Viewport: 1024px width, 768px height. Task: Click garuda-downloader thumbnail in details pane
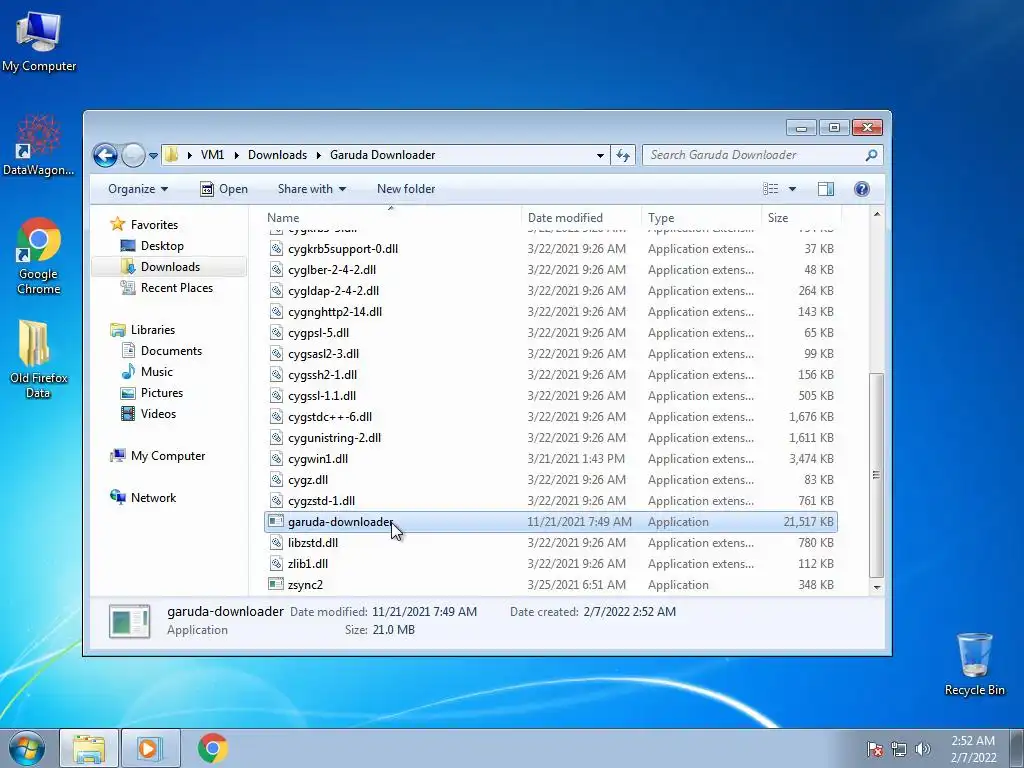tap(129, 621)
